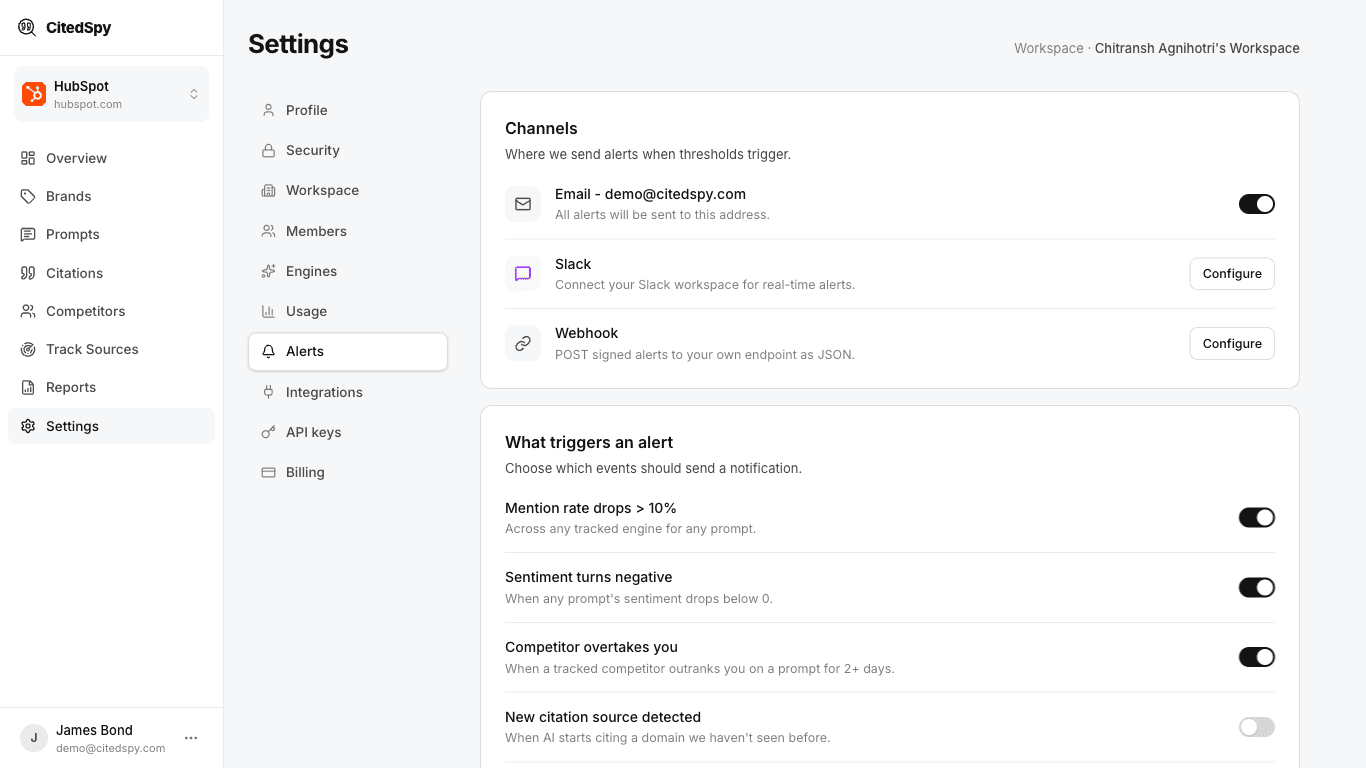Switch to the Members tab
This screenshot has height=768, width=1366.
pos(348,231)
